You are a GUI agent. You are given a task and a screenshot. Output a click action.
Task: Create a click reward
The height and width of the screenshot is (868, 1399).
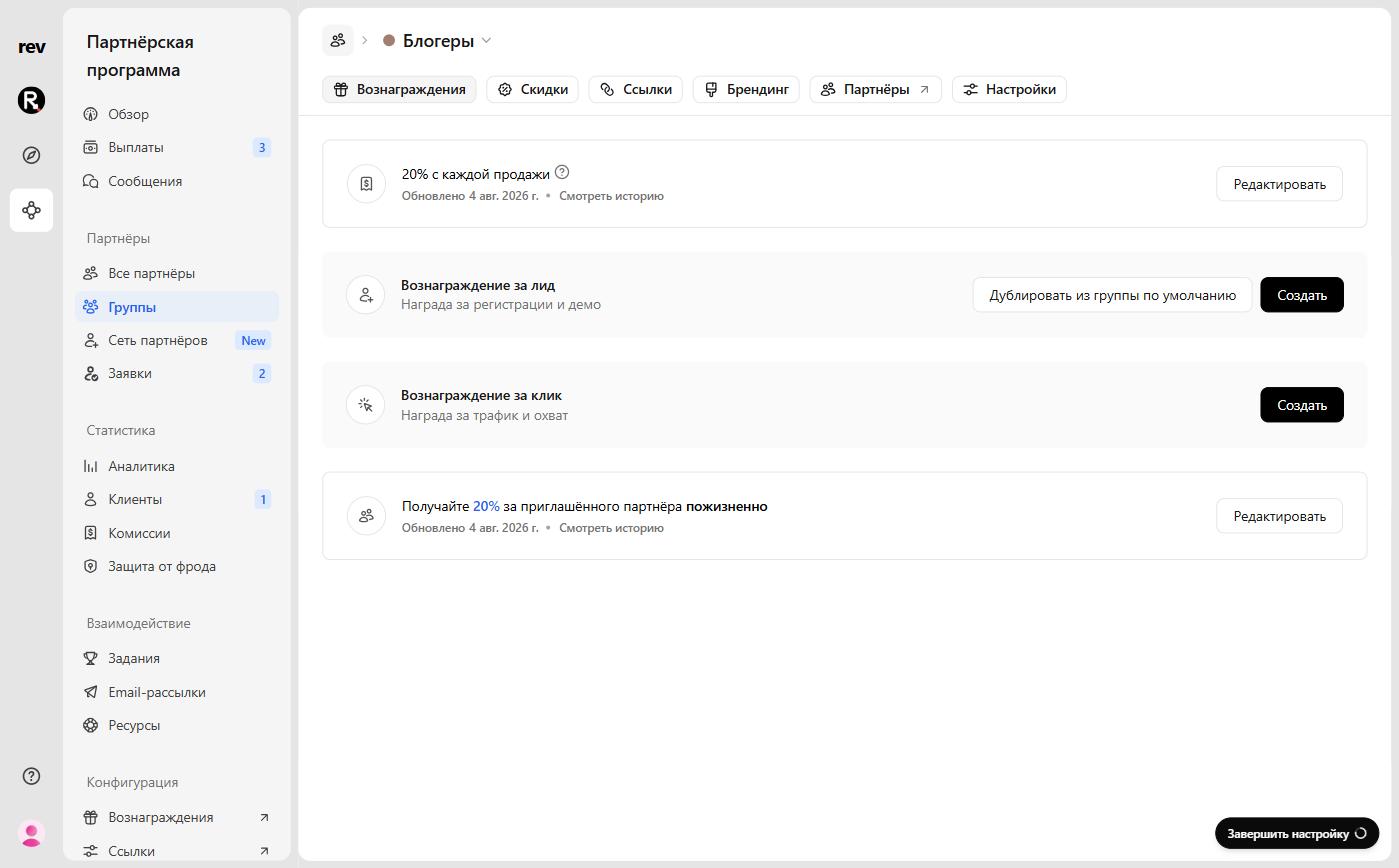click(x=1301, y=405)
